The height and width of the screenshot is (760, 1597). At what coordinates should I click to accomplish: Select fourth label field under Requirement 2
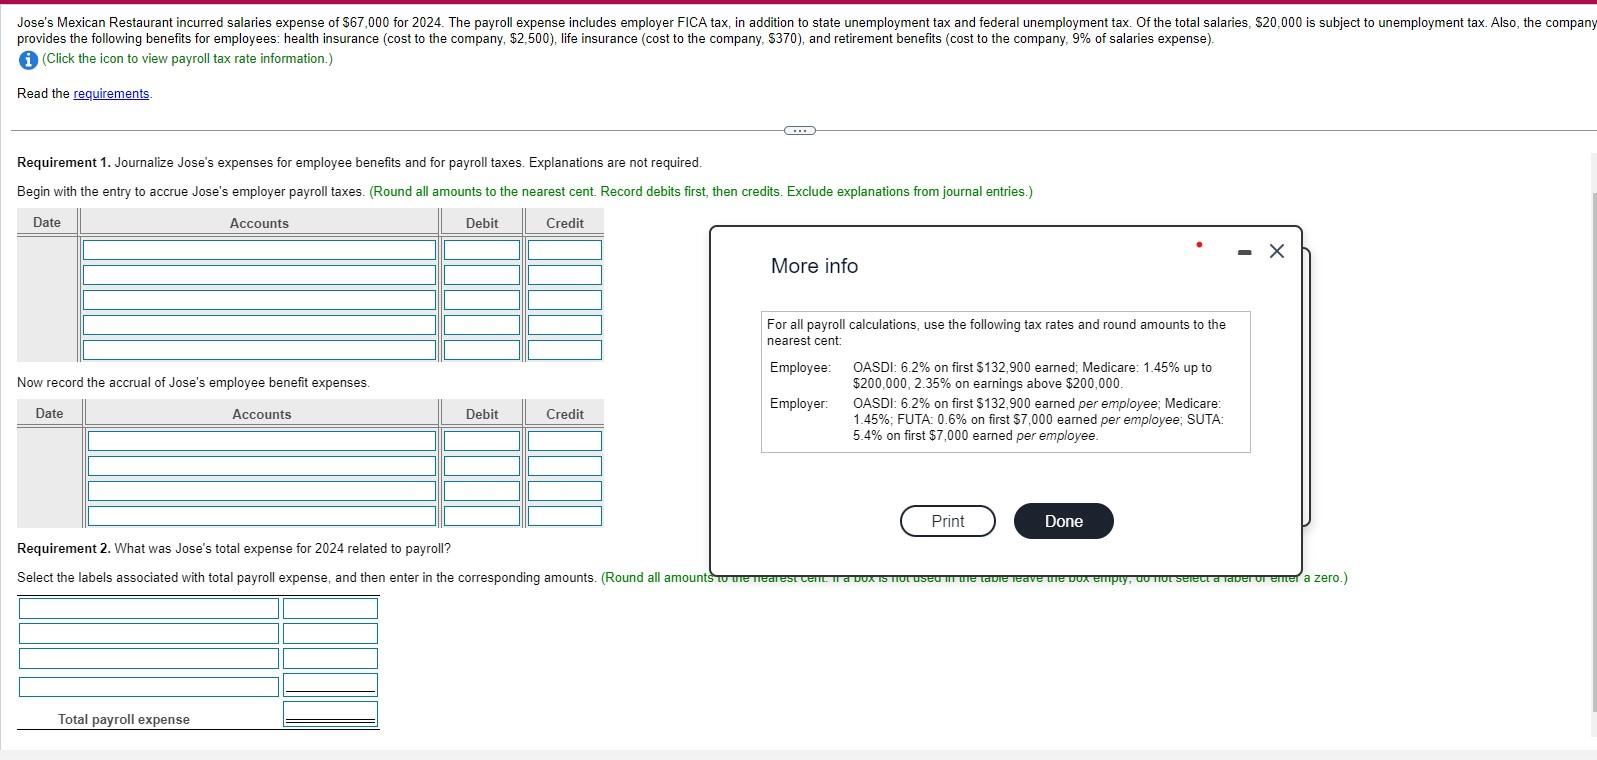149,687
